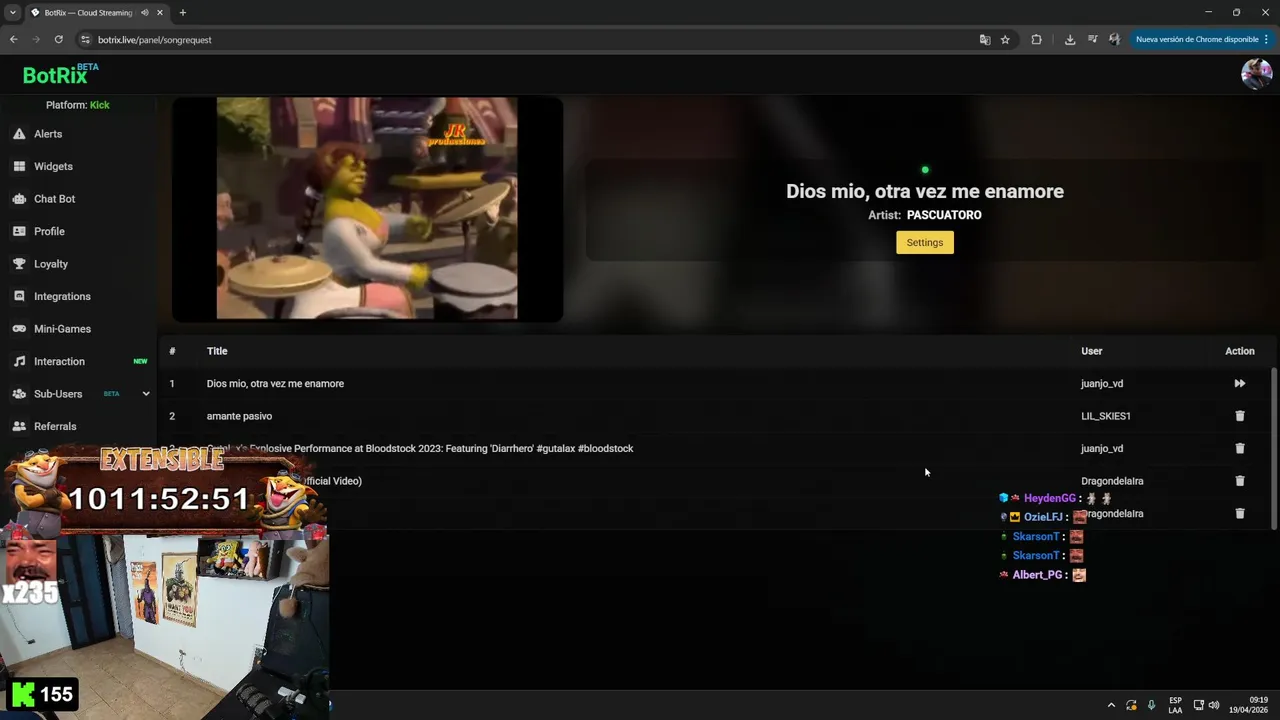Click the Sub-Users people icon

[19, 394]
